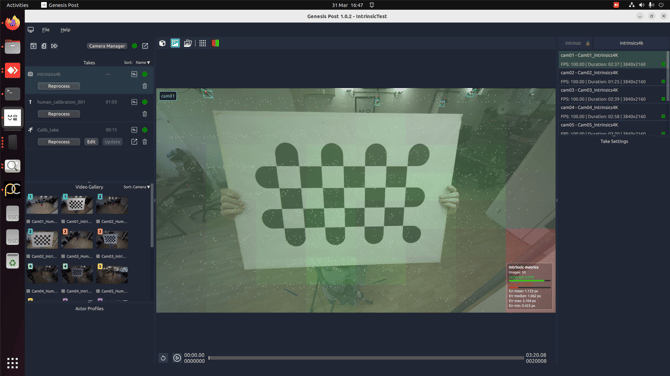The image size is (670, 376).
Task: Click the add new take icon
Action: point(33,46)
